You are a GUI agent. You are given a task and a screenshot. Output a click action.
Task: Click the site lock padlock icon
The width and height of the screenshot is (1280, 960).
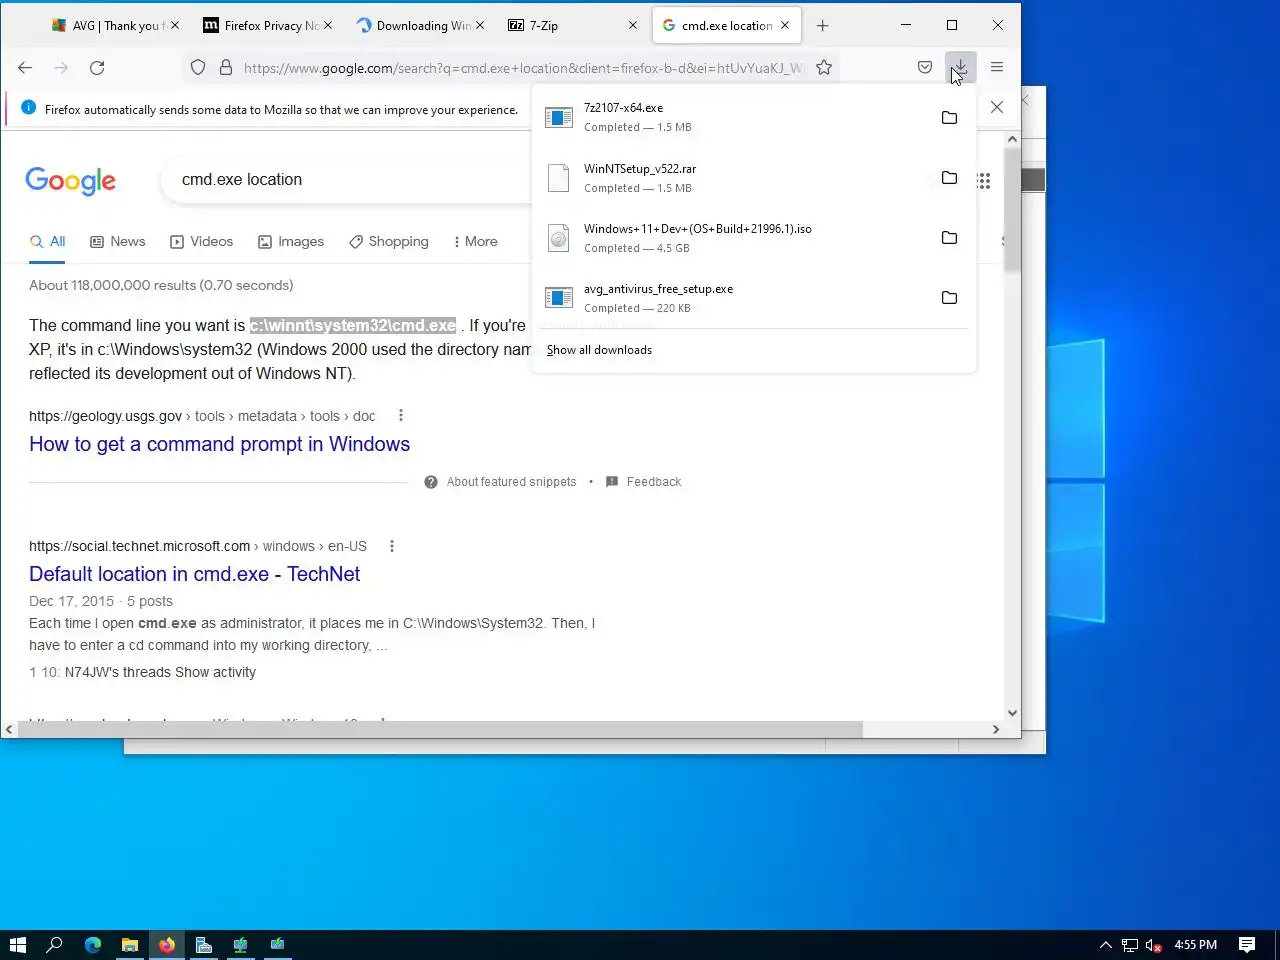click(x=226, y=67)
